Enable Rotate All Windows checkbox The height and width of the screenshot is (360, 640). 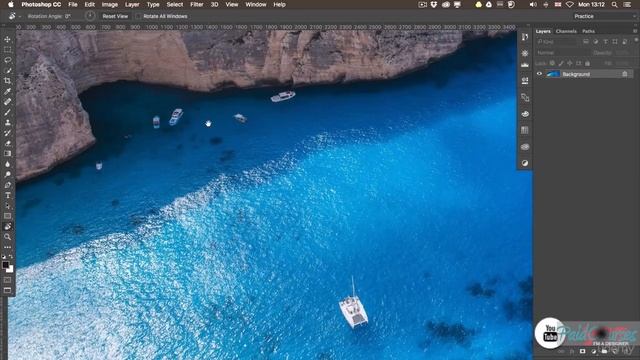pyautogui.click(x=138, y=16)
